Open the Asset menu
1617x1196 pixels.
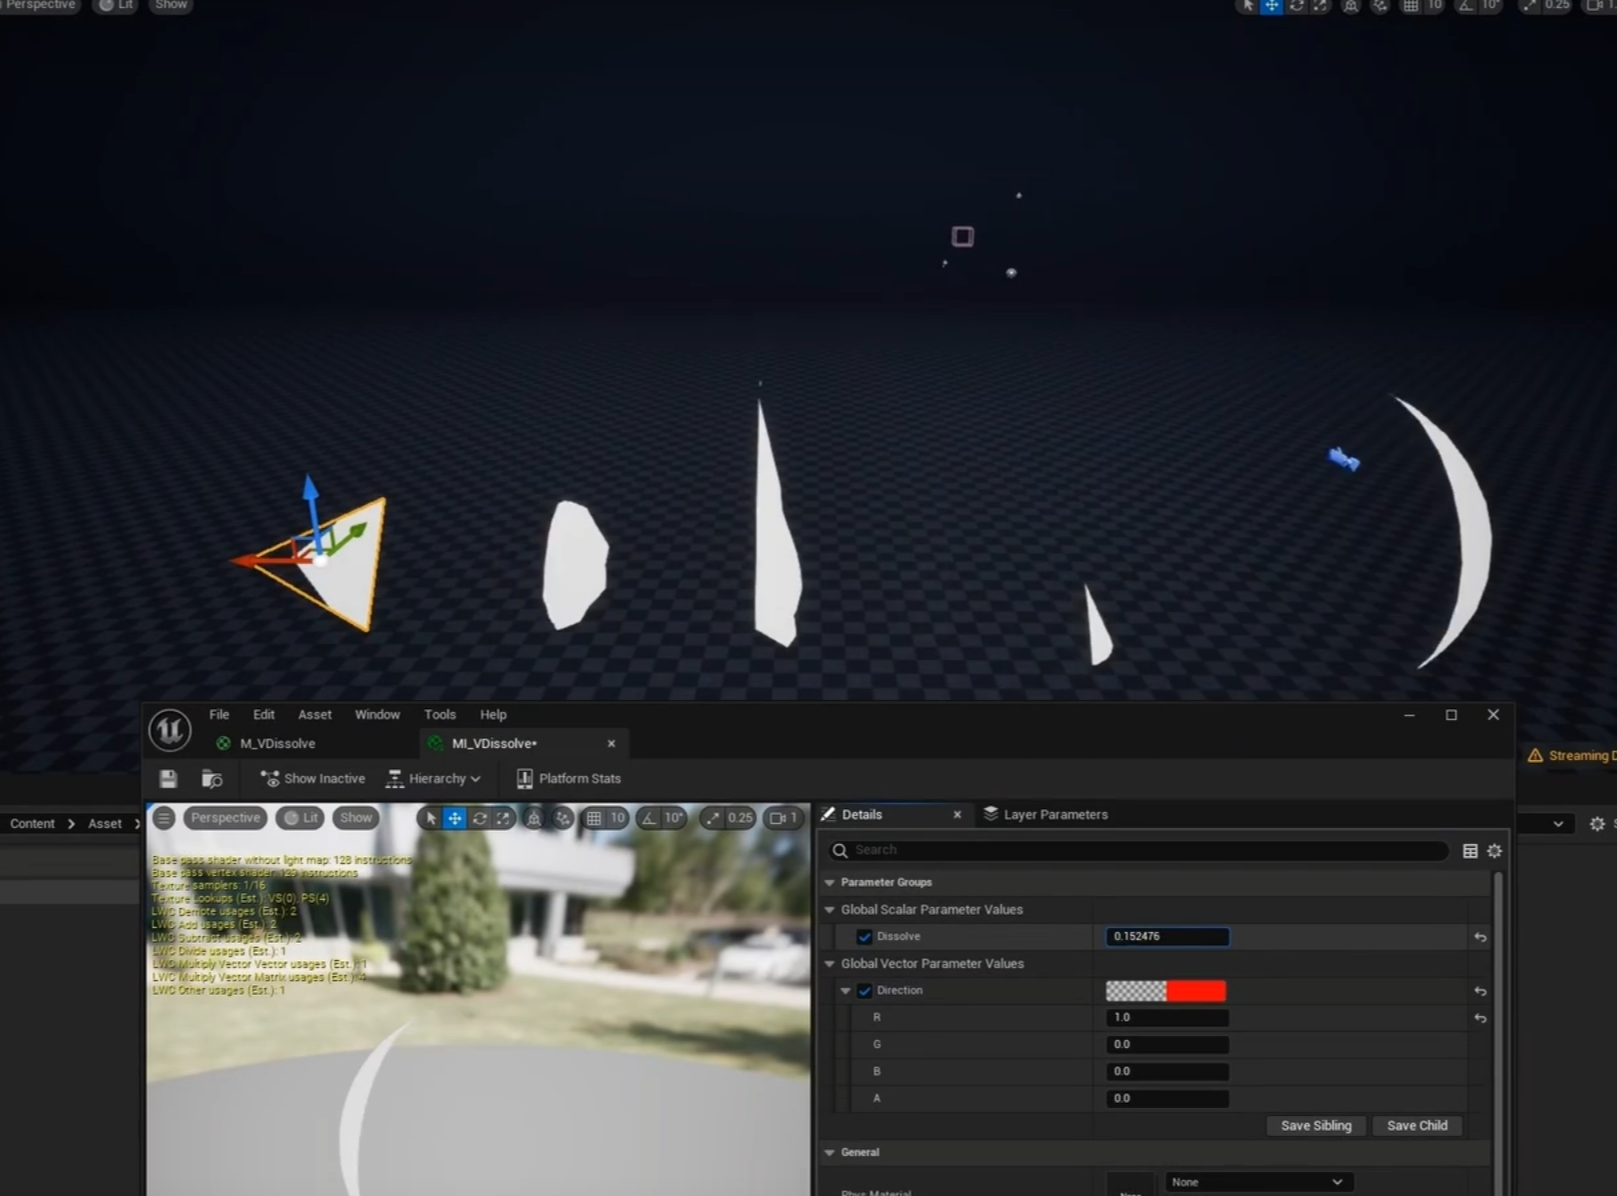[314, 714]
